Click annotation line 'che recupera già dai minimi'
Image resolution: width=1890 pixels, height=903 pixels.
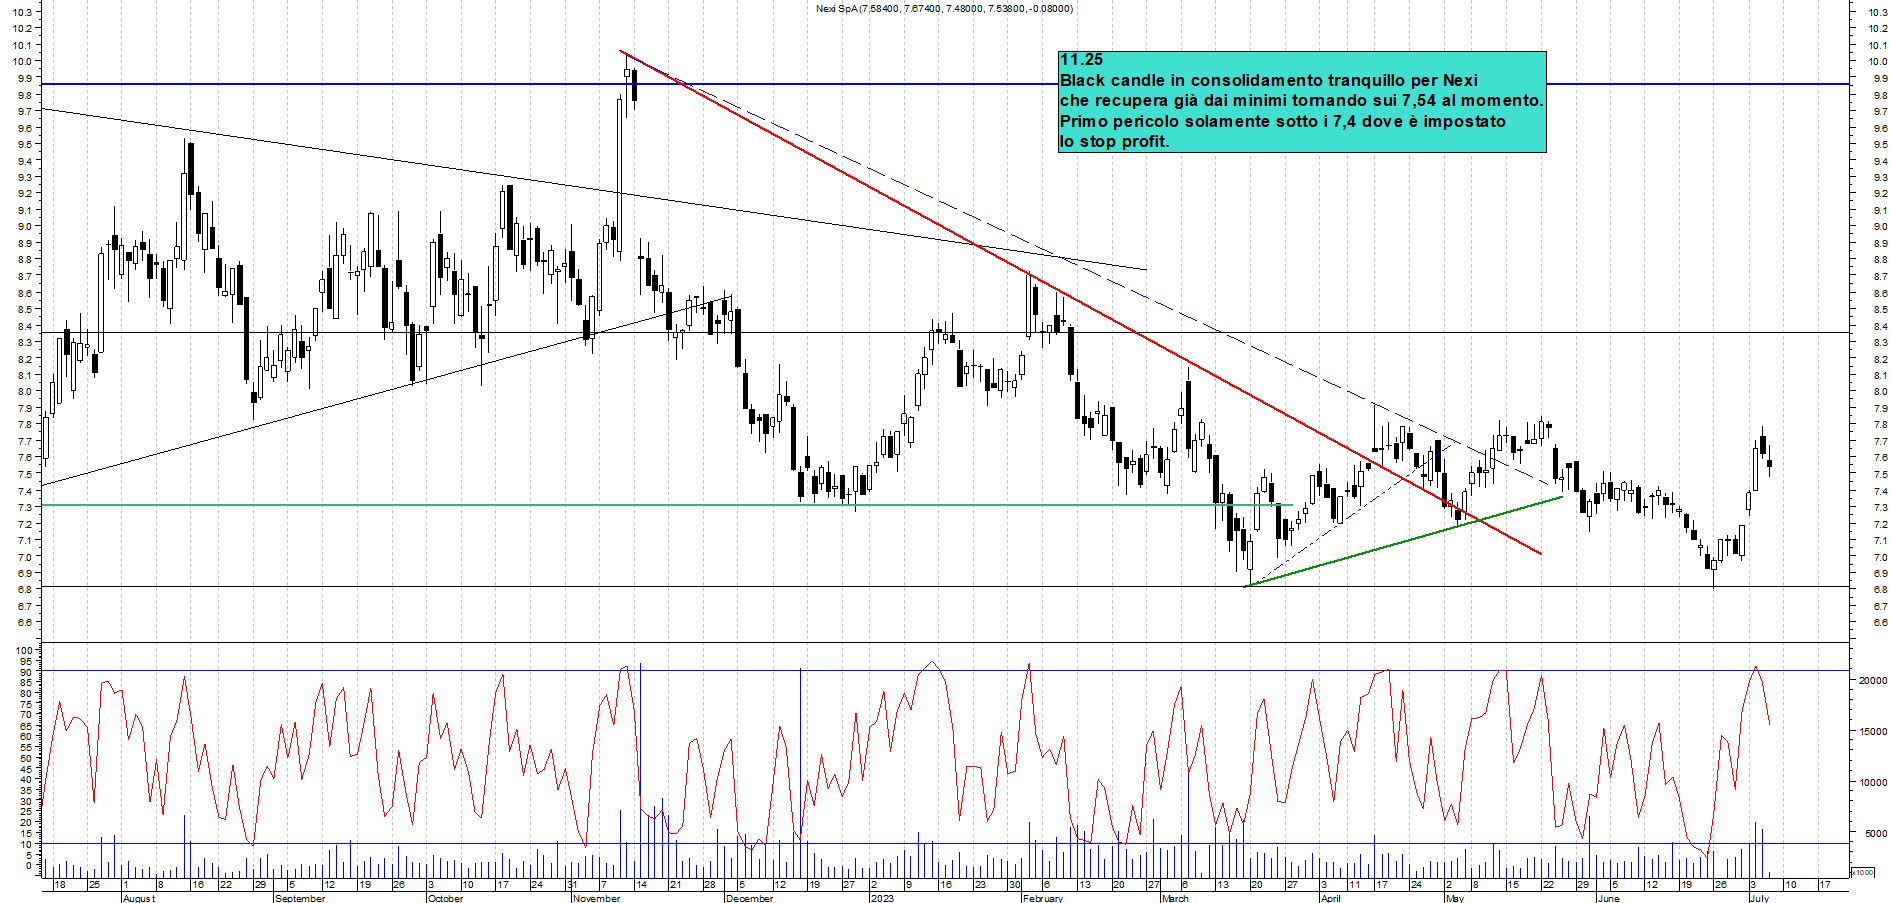tap(1173, 101)
